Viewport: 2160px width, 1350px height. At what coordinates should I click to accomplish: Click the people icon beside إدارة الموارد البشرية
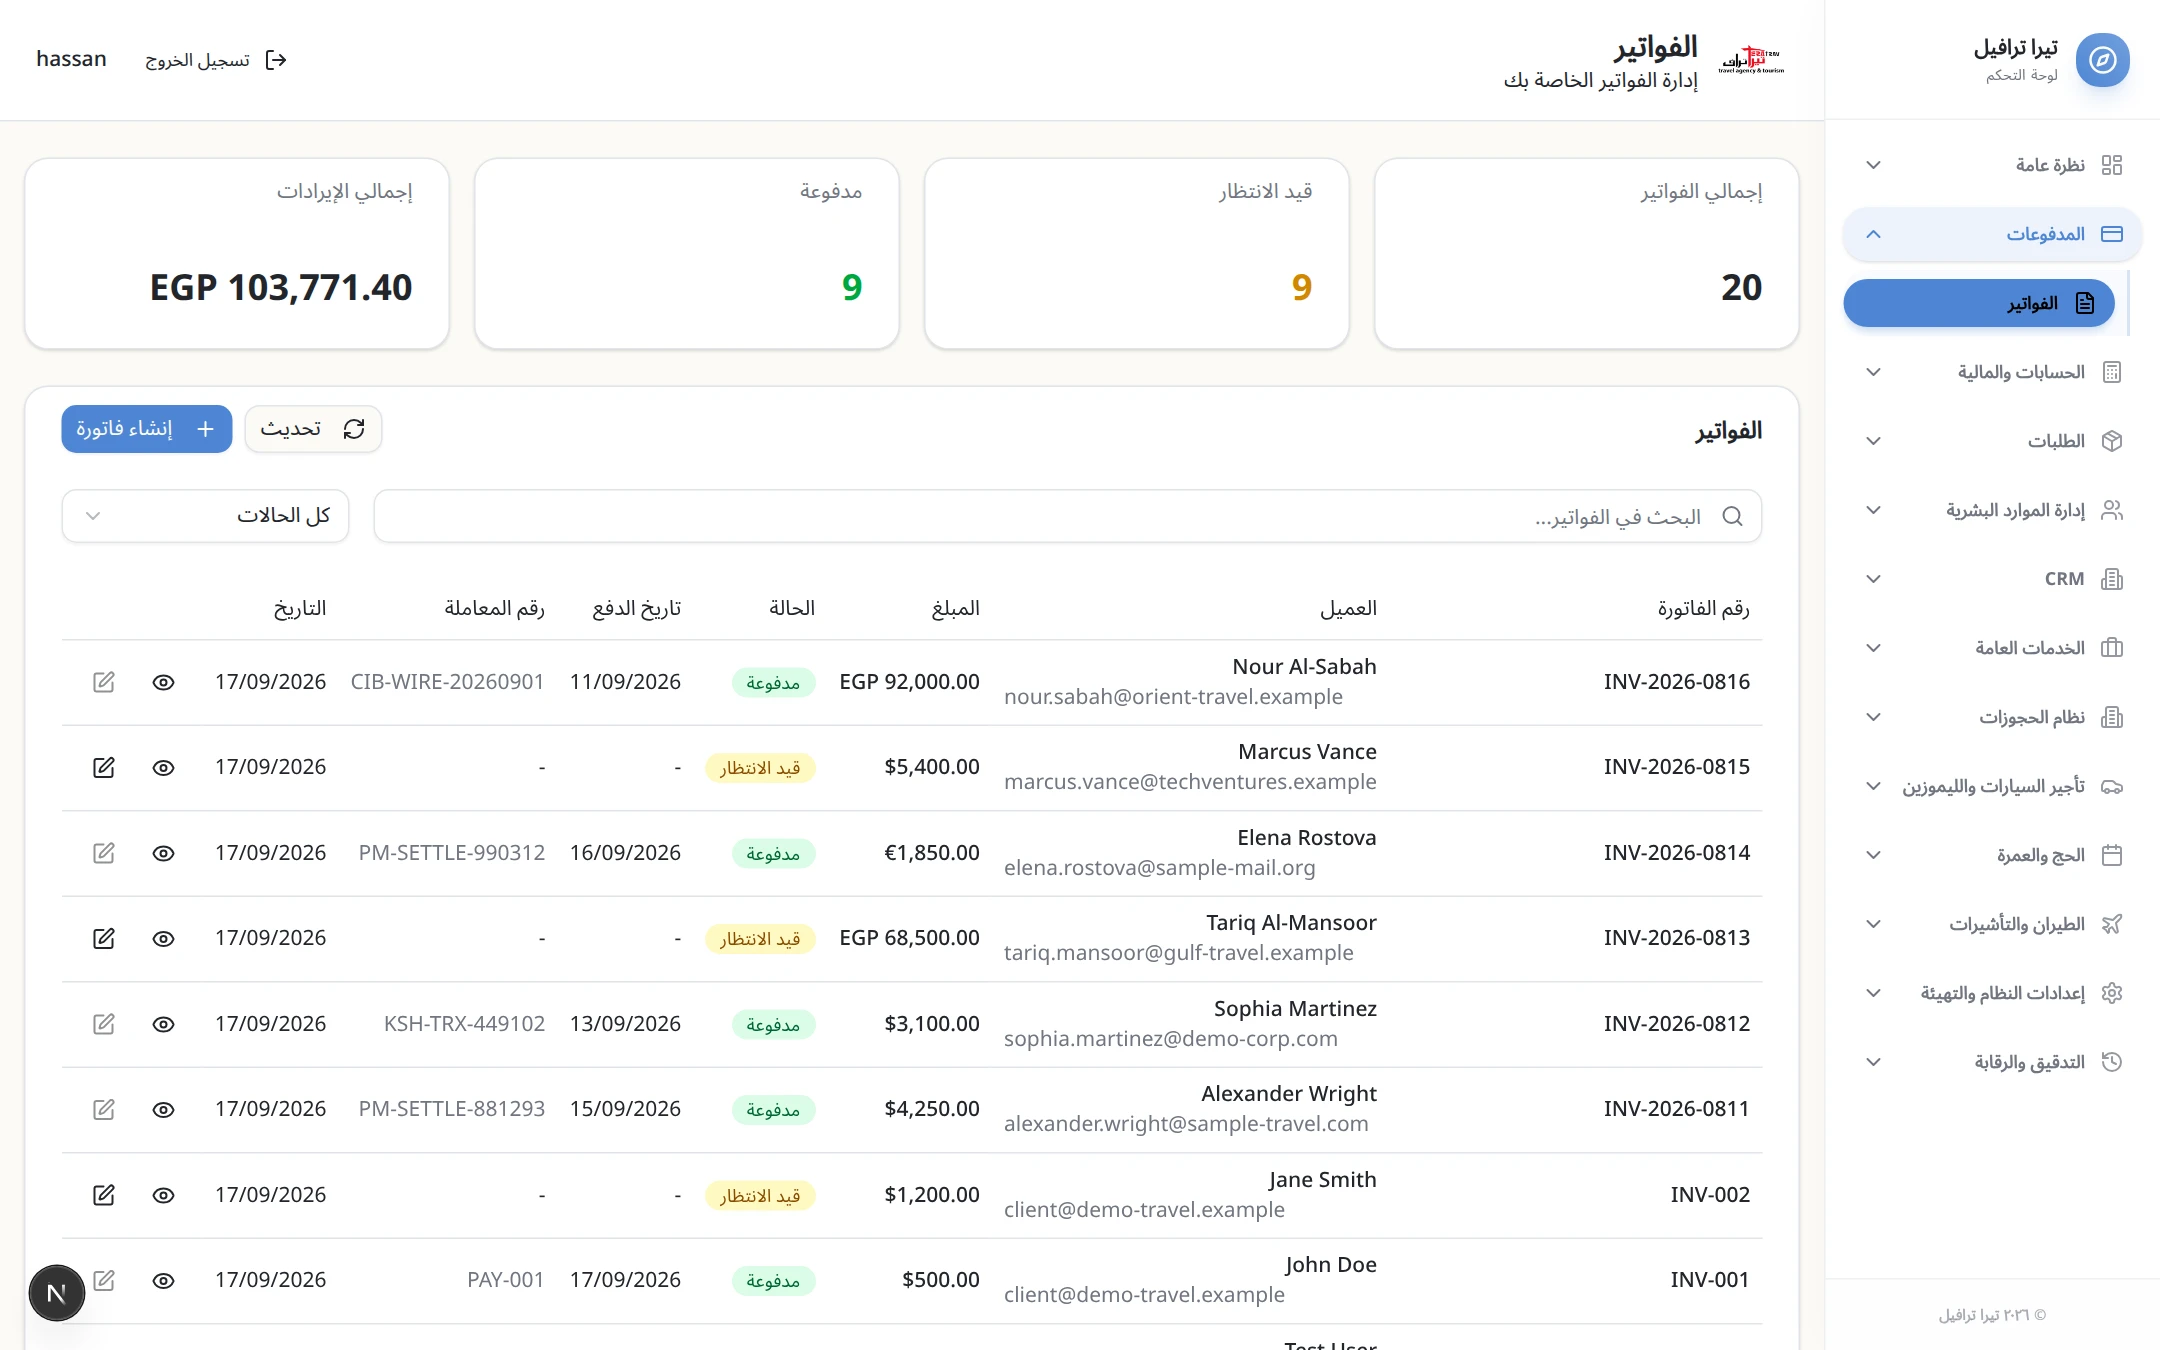[x=2112, y=510]
